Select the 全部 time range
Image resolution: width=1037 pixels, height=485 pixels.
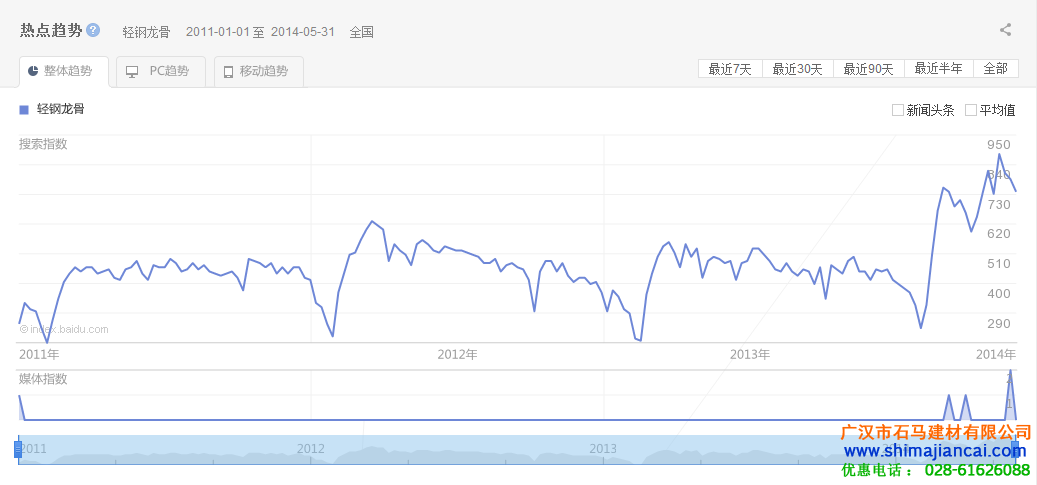(995, 69)
